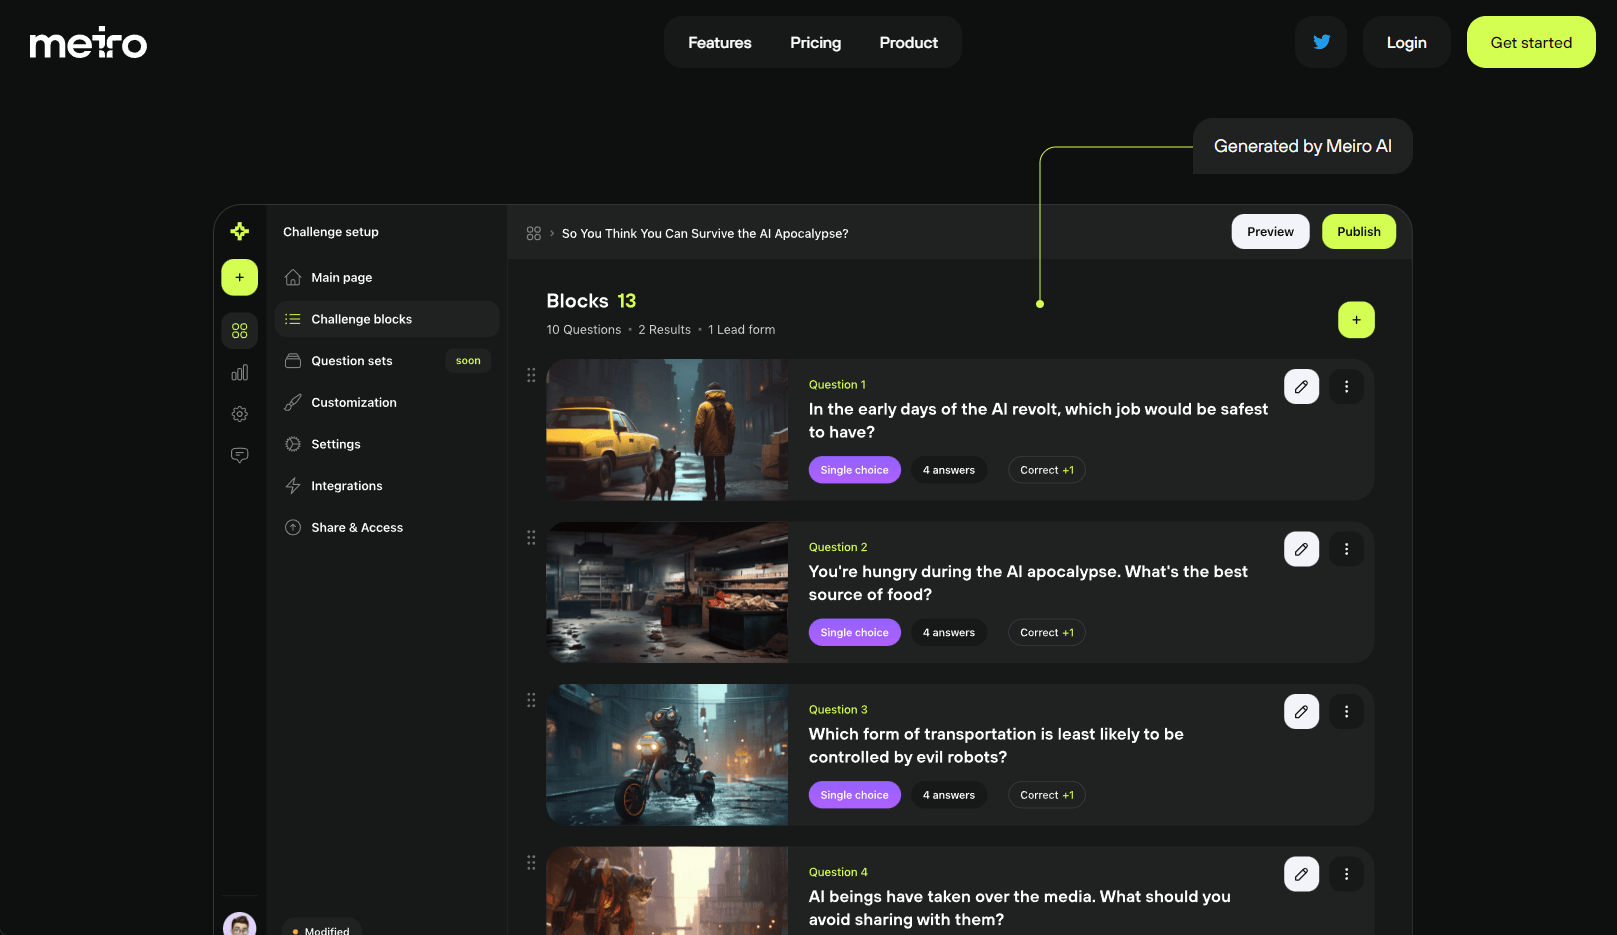Grab the drag handle for Question 2
Screen dimensions: 1617x935
(x=531, y=538)
